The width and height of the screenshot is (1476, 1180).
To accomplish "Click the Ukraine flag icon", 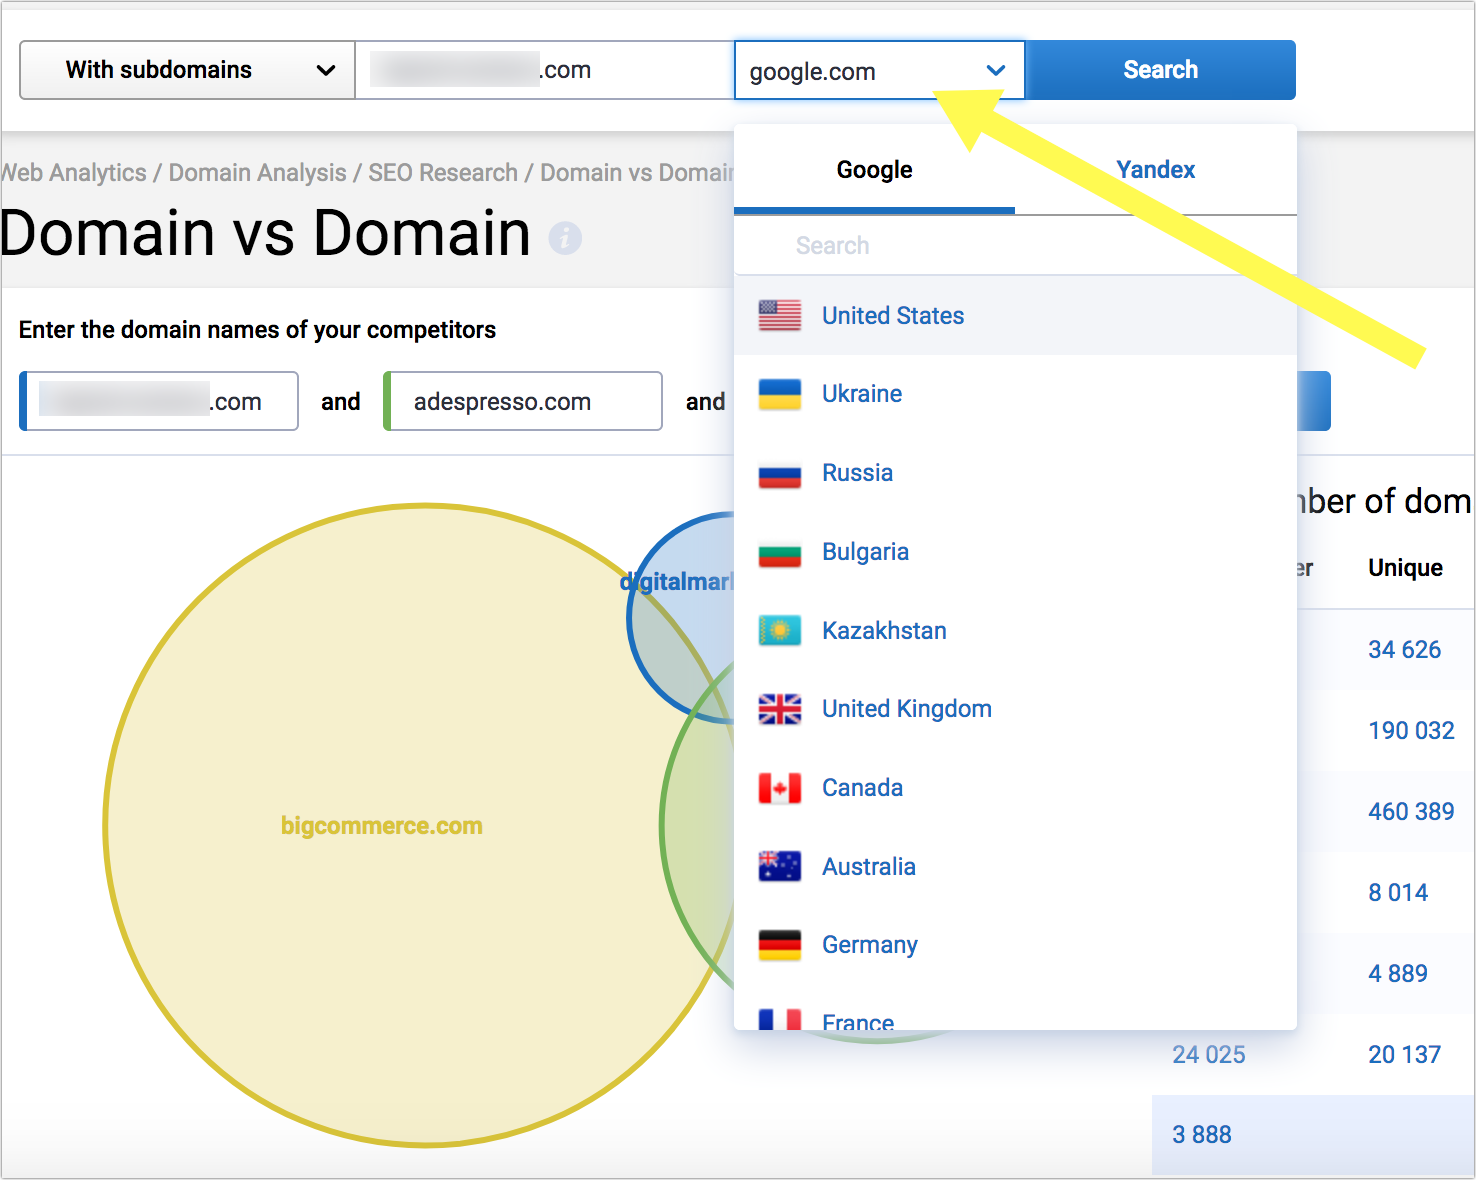I will coord(780,394).
